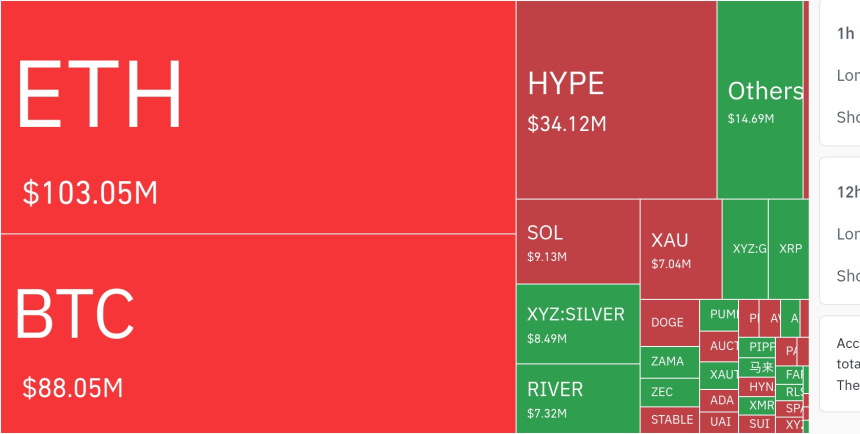The image size is (860, 434).
Task: Open the XYZ:SILVER tile
Action: [x=577, y=324]
